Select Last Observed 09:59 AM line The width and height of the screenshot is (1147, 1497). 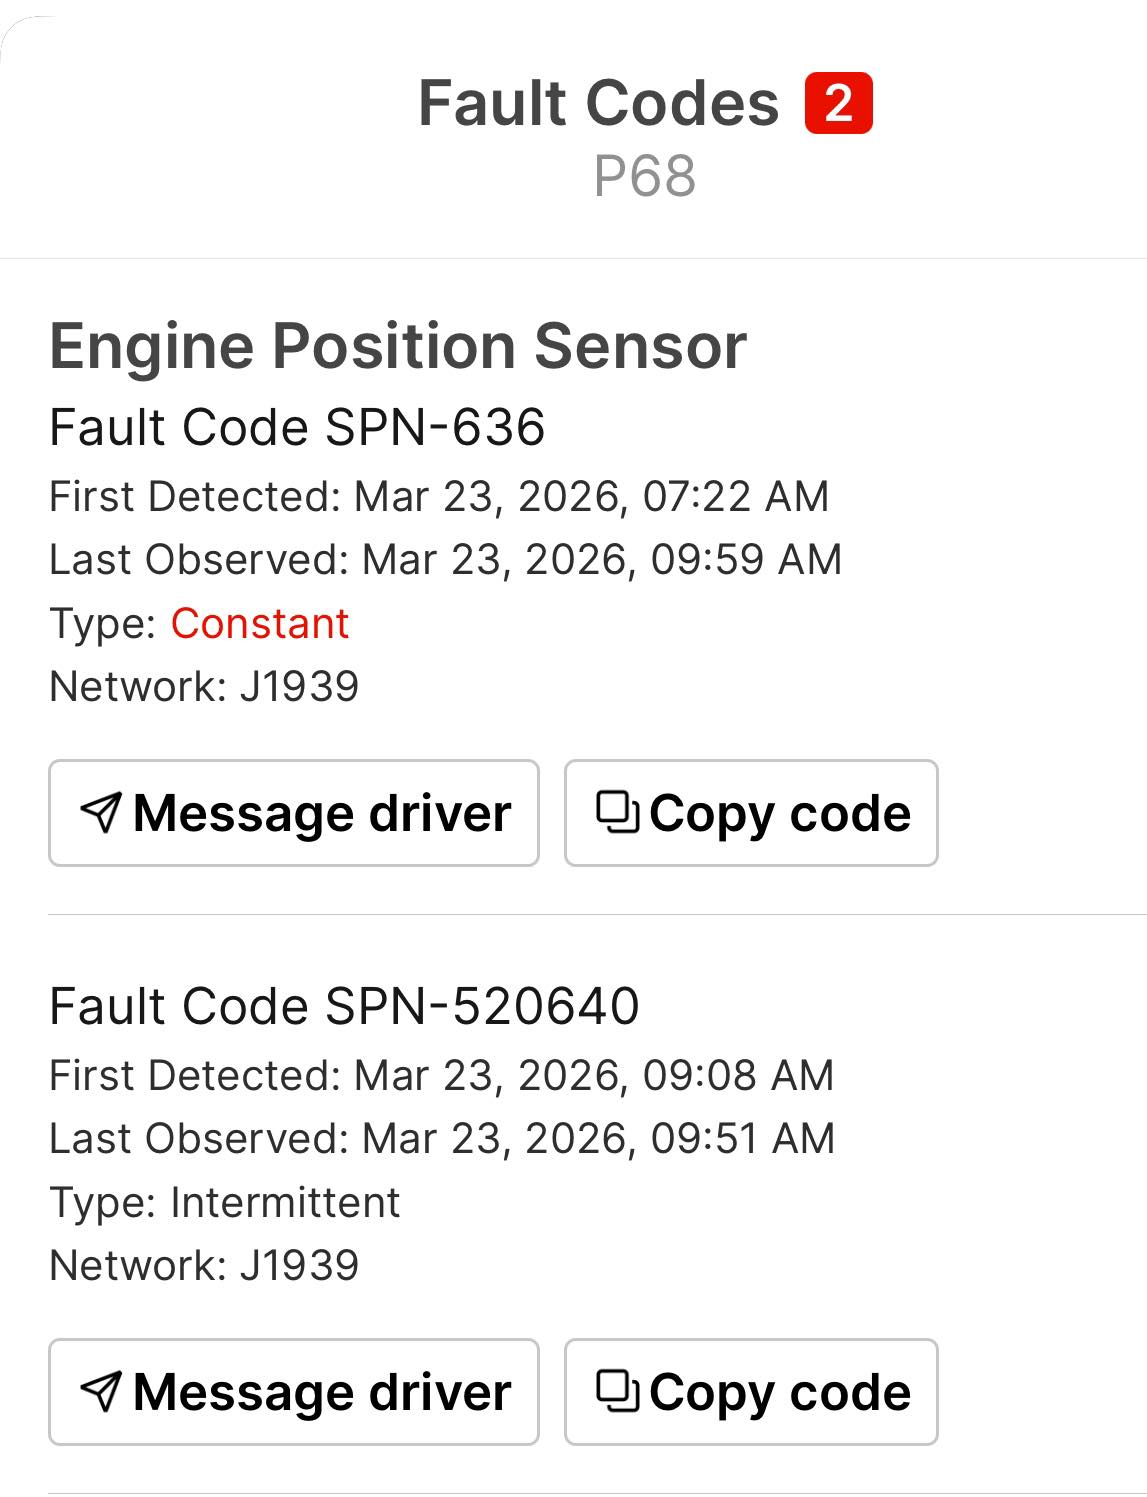click(446, 559)
